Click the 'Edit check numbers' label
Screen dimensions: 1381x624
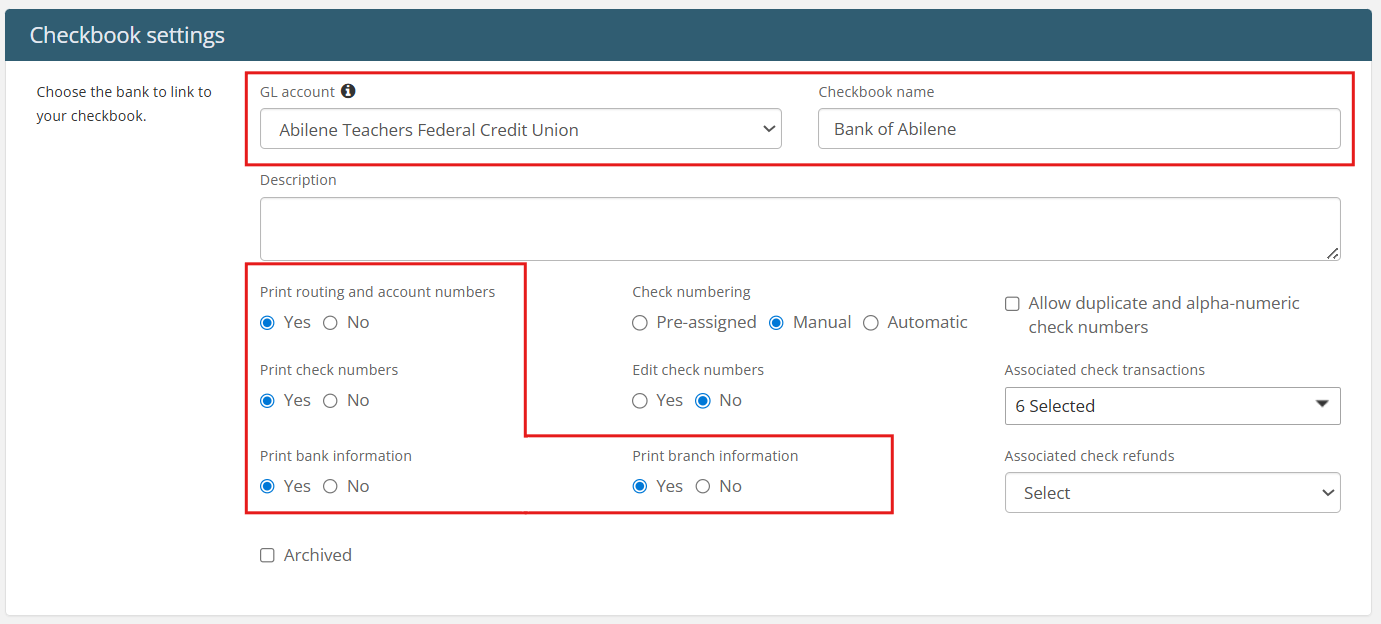point(698,370)
